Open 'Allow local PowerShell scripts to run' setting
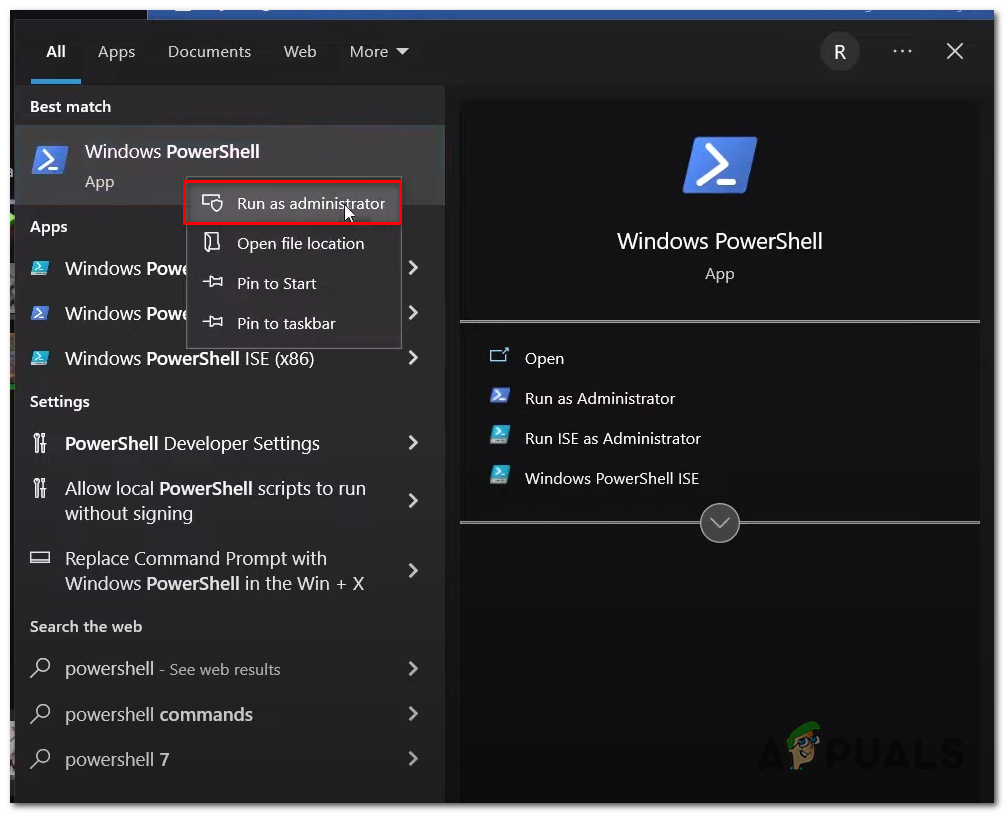This screenshot has height=814, width=1005. pyautogui.click(x=229, y=501)
